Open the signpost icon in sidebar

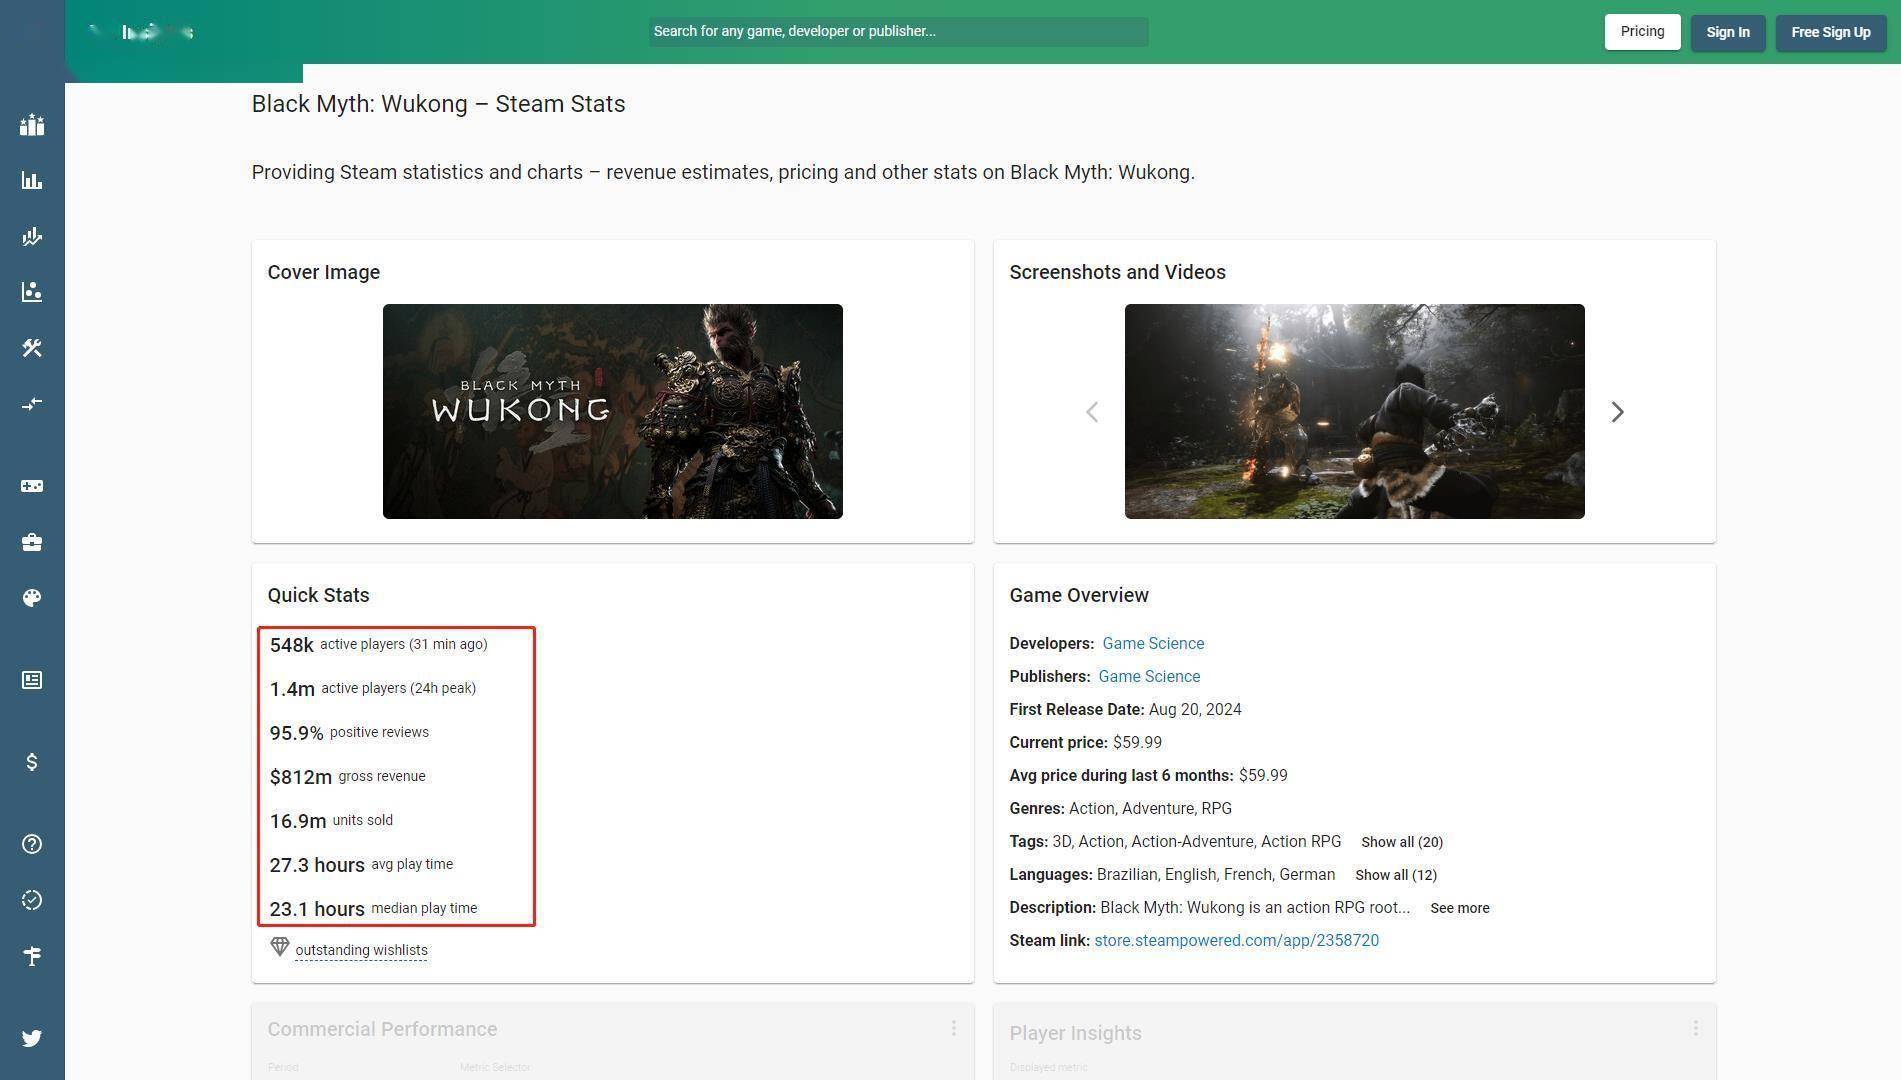[x=32, y=956]
